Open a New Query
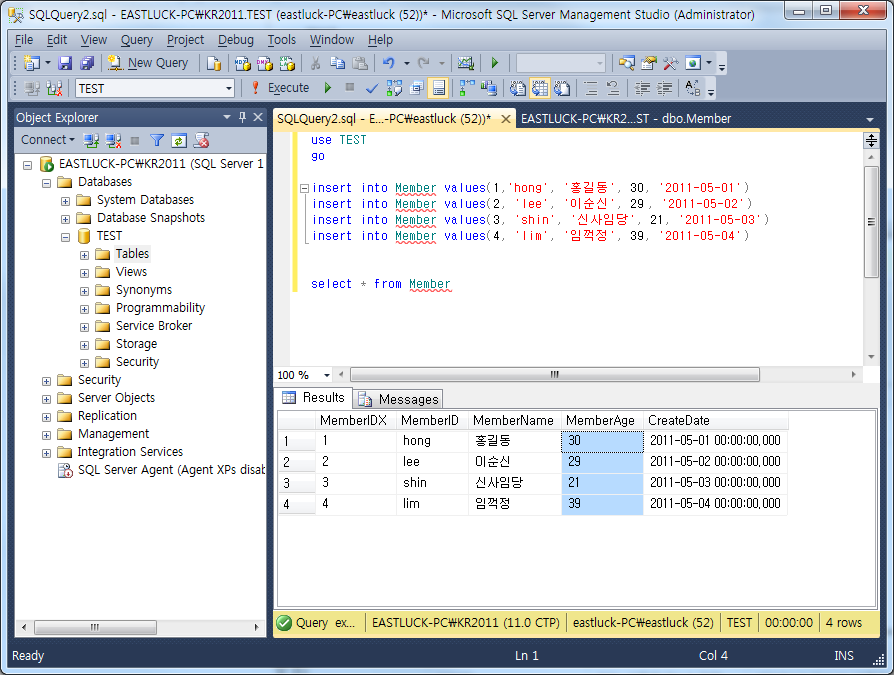 (148, 63)
